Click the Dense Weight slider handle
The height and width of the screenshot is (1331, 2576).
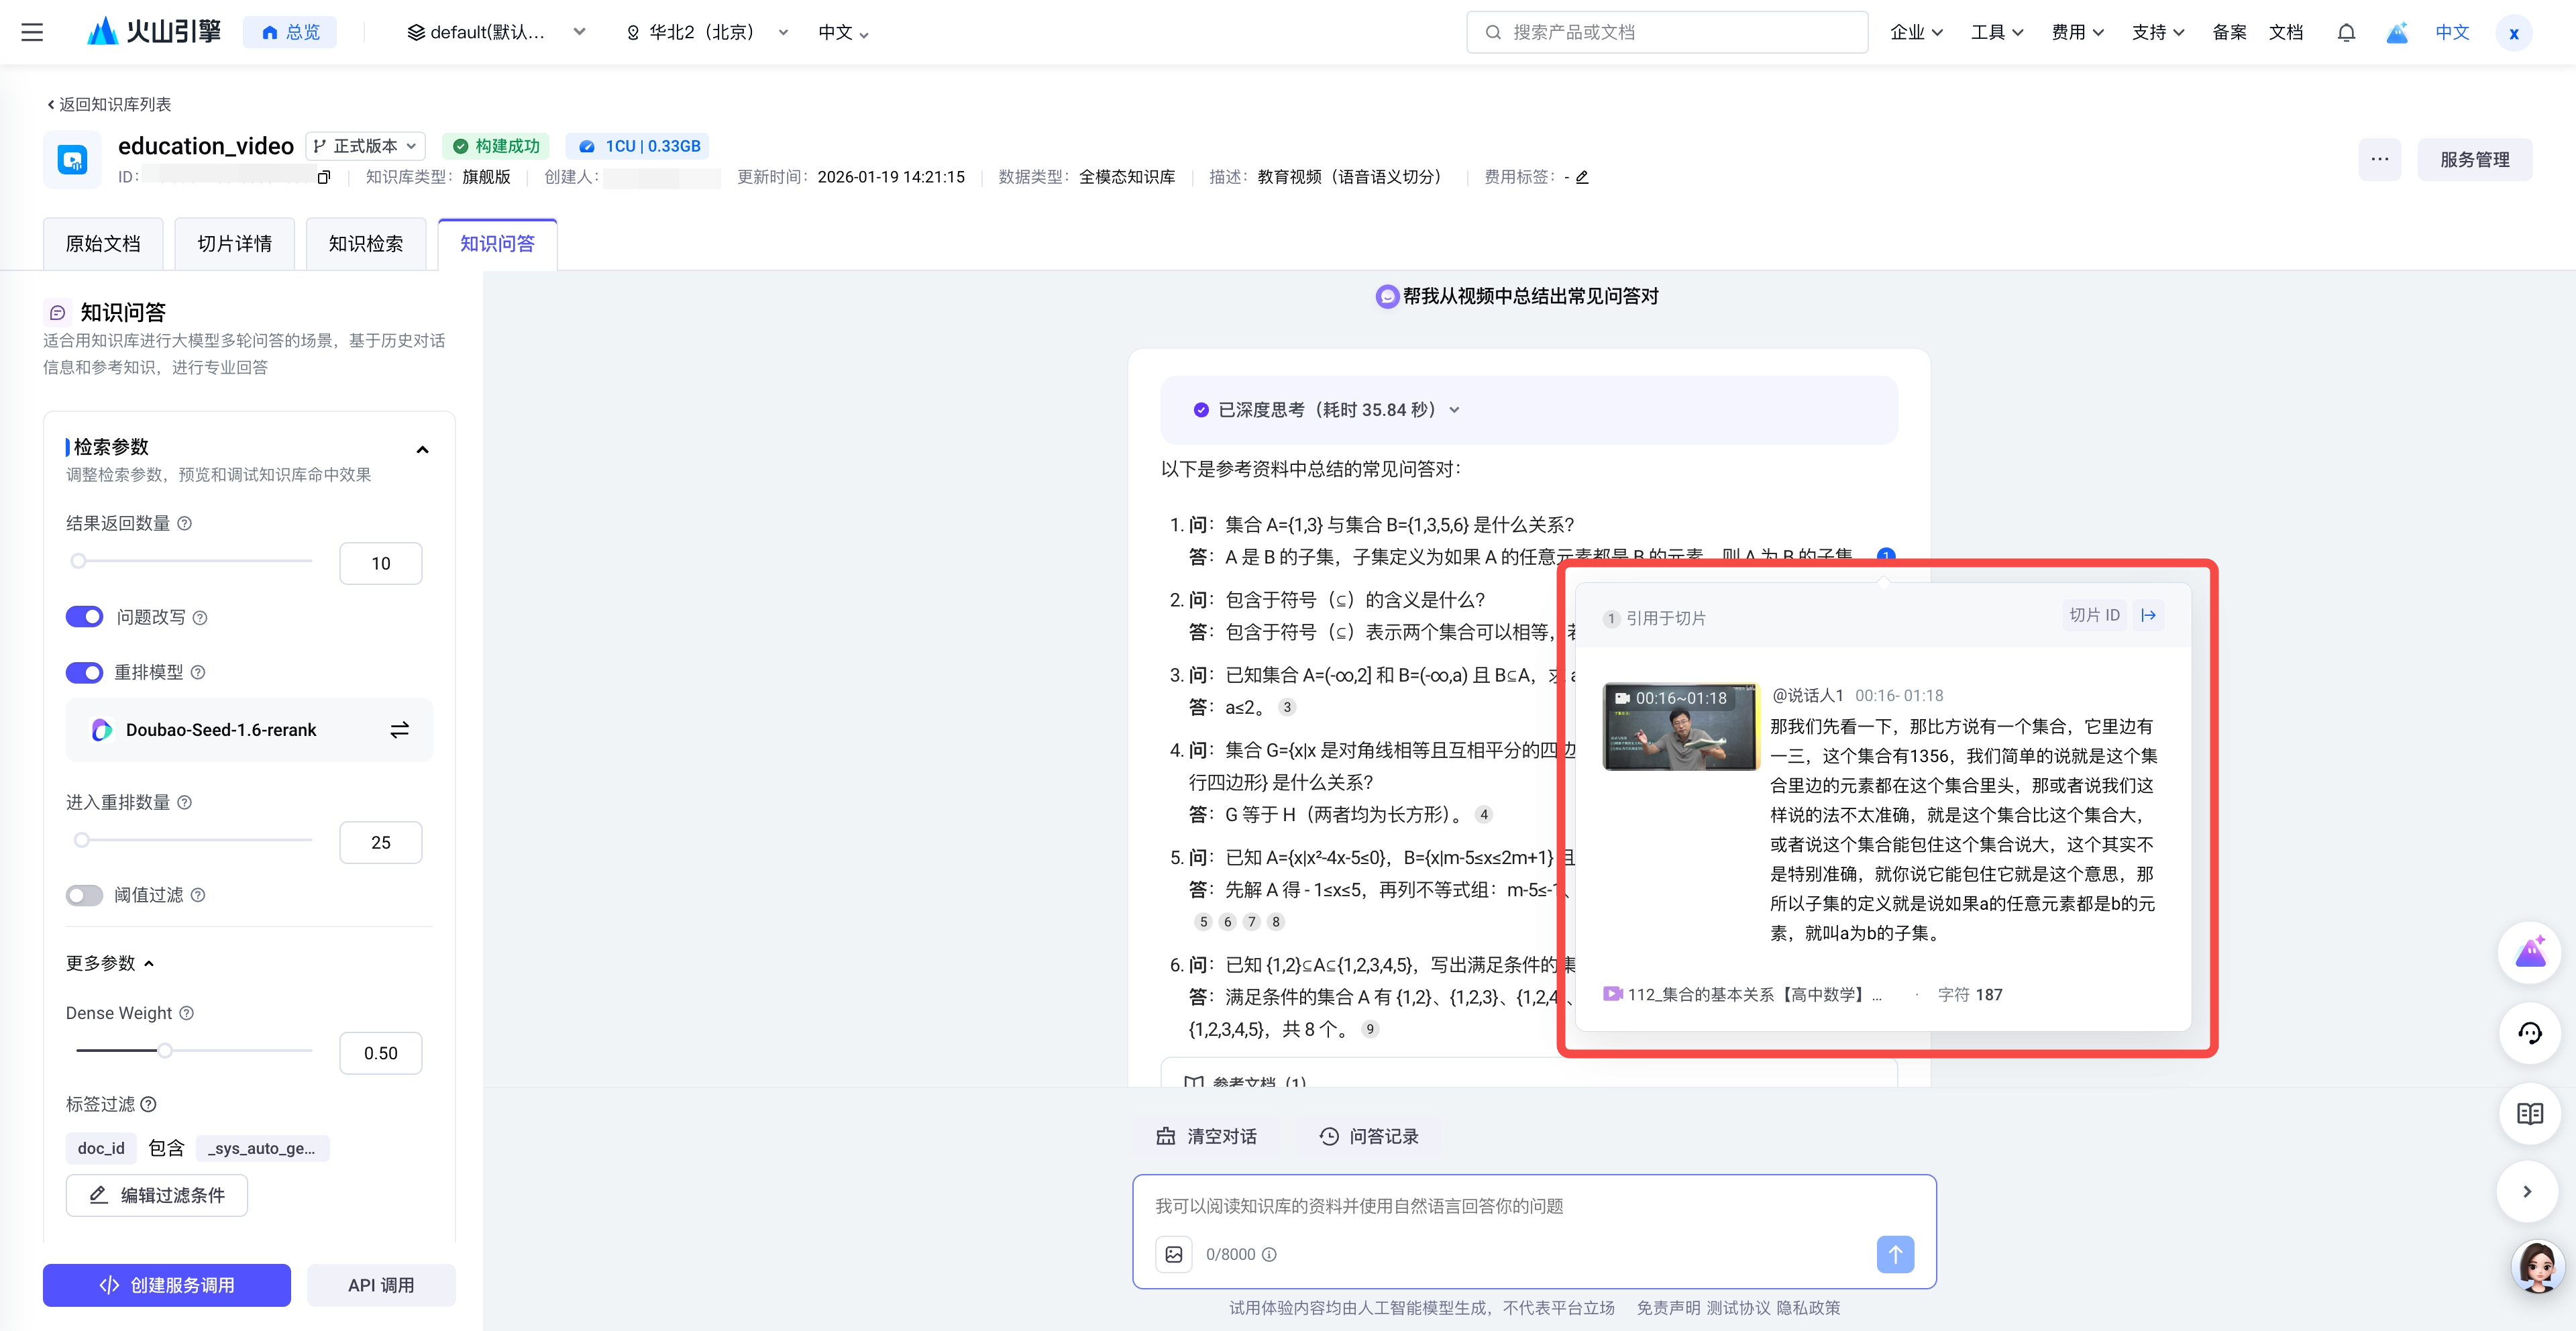[x=165, y=1050]
